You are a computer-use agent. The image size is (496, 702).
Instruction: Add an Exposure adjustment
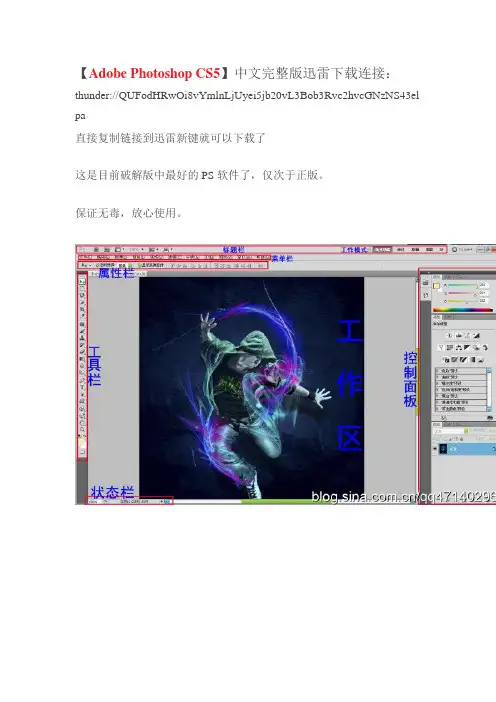click(476, 335)
